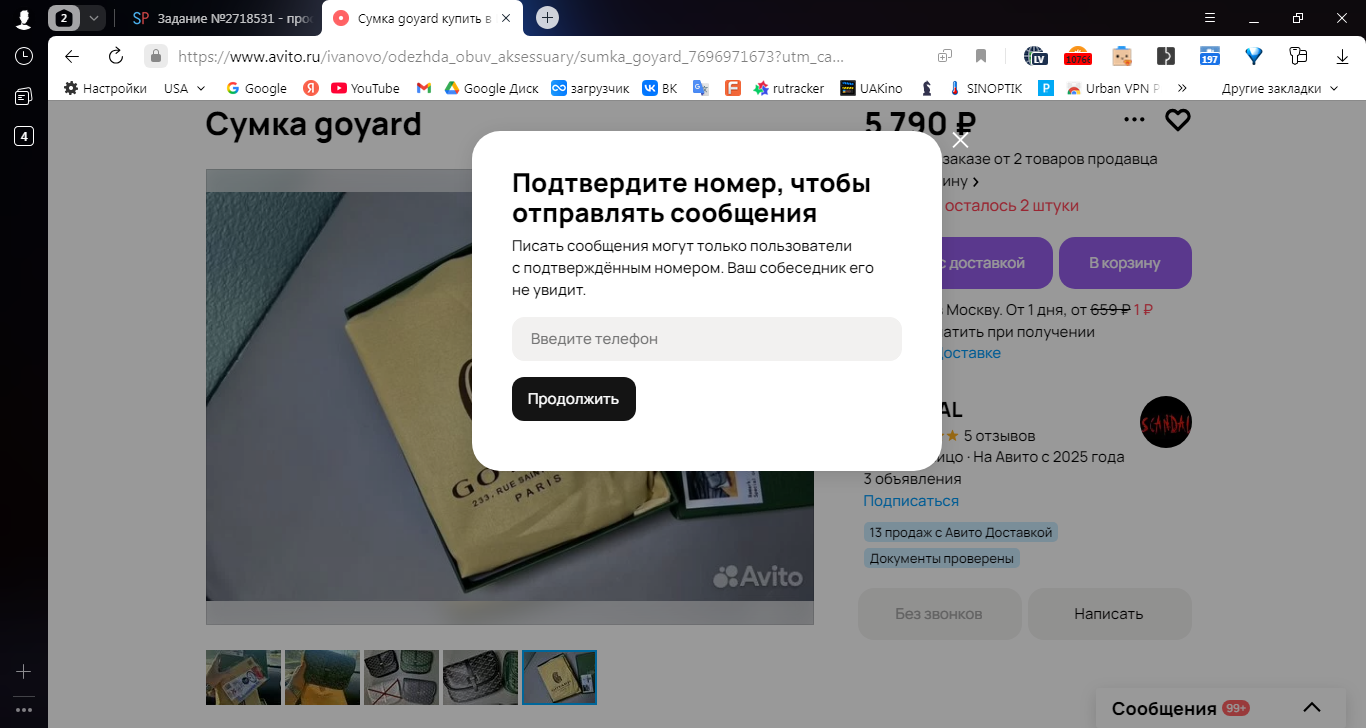
Task: Click the 'Продолжить' button
Action: pos(574,399)
